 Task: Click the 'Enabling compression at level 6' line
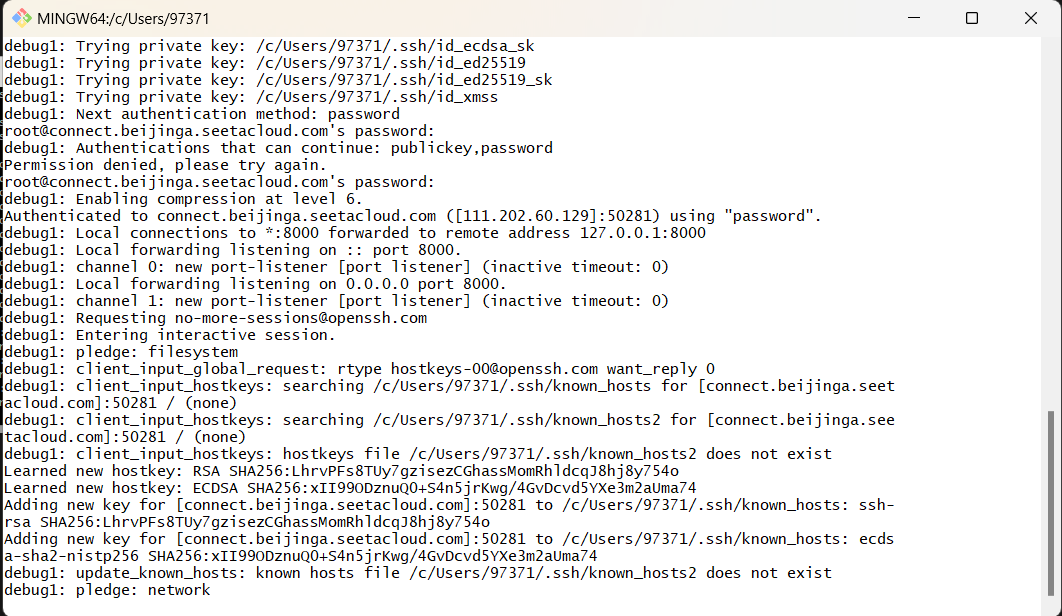point(184,199)
